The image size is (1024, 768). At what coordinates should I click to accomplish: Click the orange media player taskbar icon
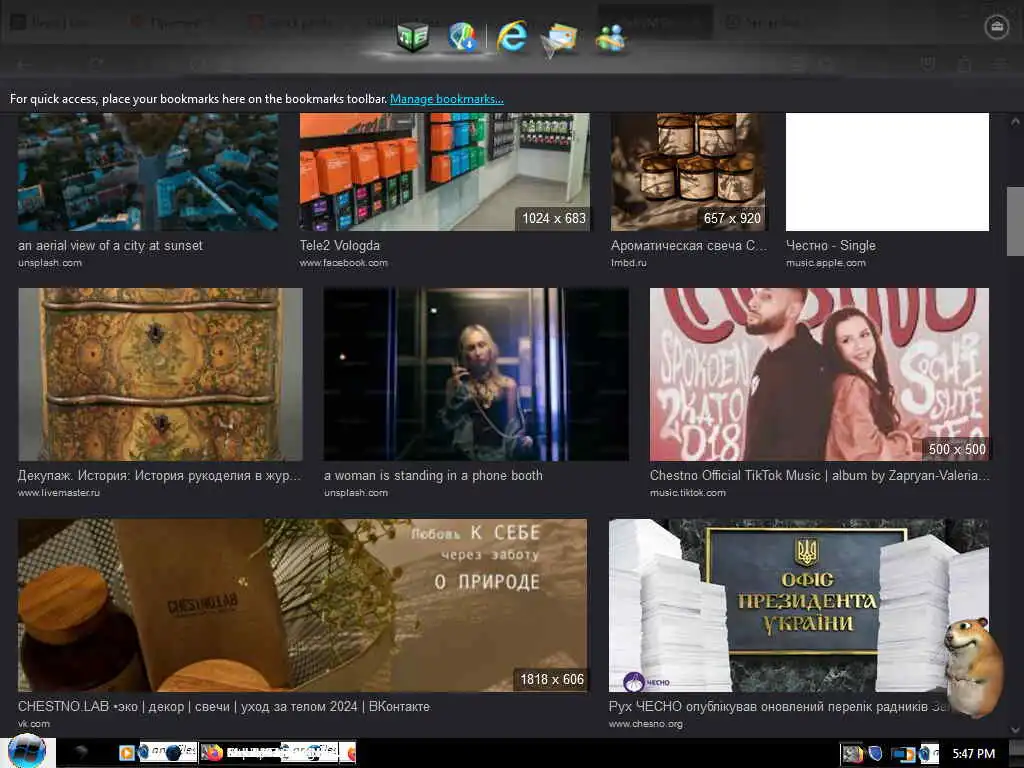coord(127,753)
